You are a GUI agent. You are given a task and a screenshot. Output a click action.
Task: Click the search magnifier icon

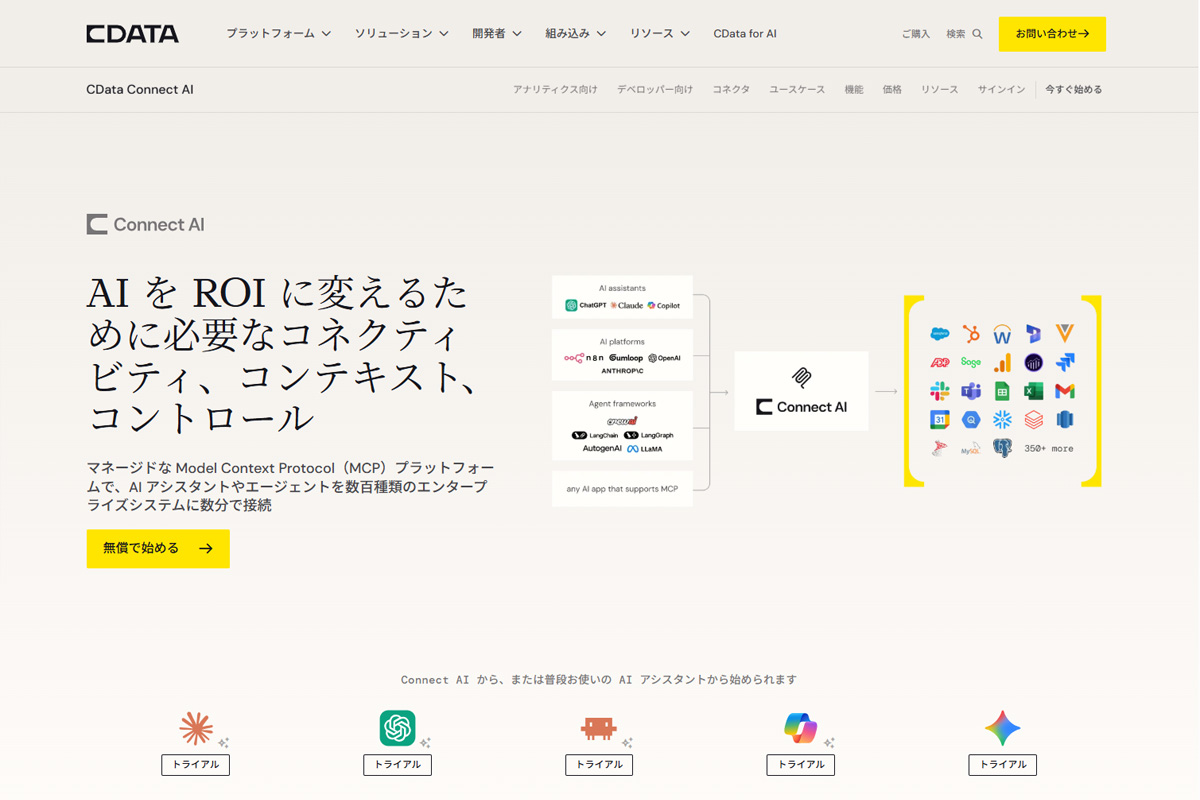point(977,34)
